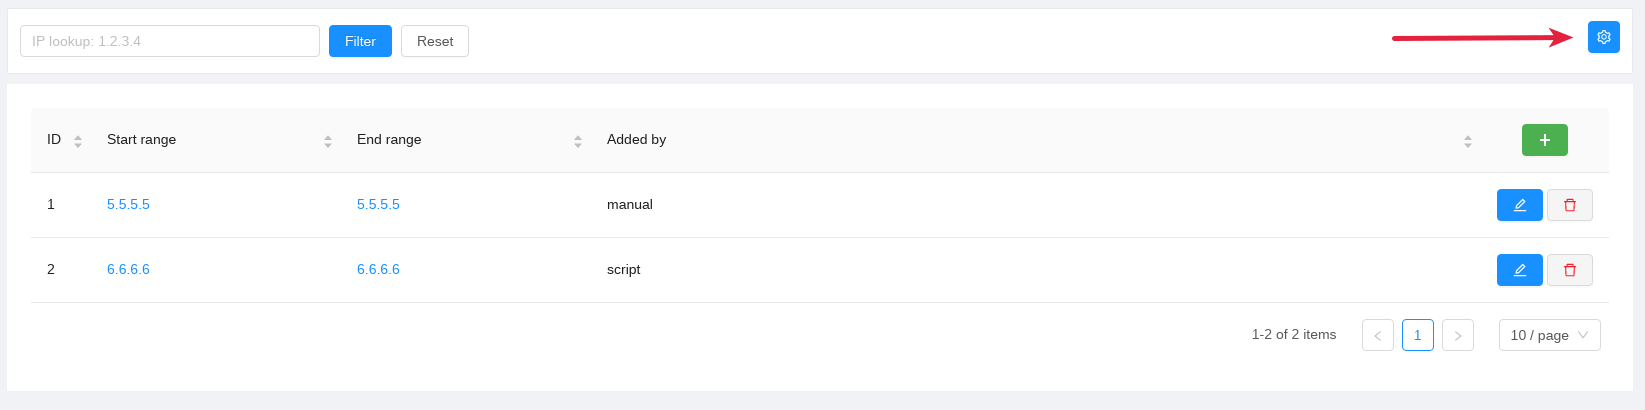Image resolution: width=1645 pixels, height=410 pixels.
Task: Sort by End range column
Action: point(578,141)
